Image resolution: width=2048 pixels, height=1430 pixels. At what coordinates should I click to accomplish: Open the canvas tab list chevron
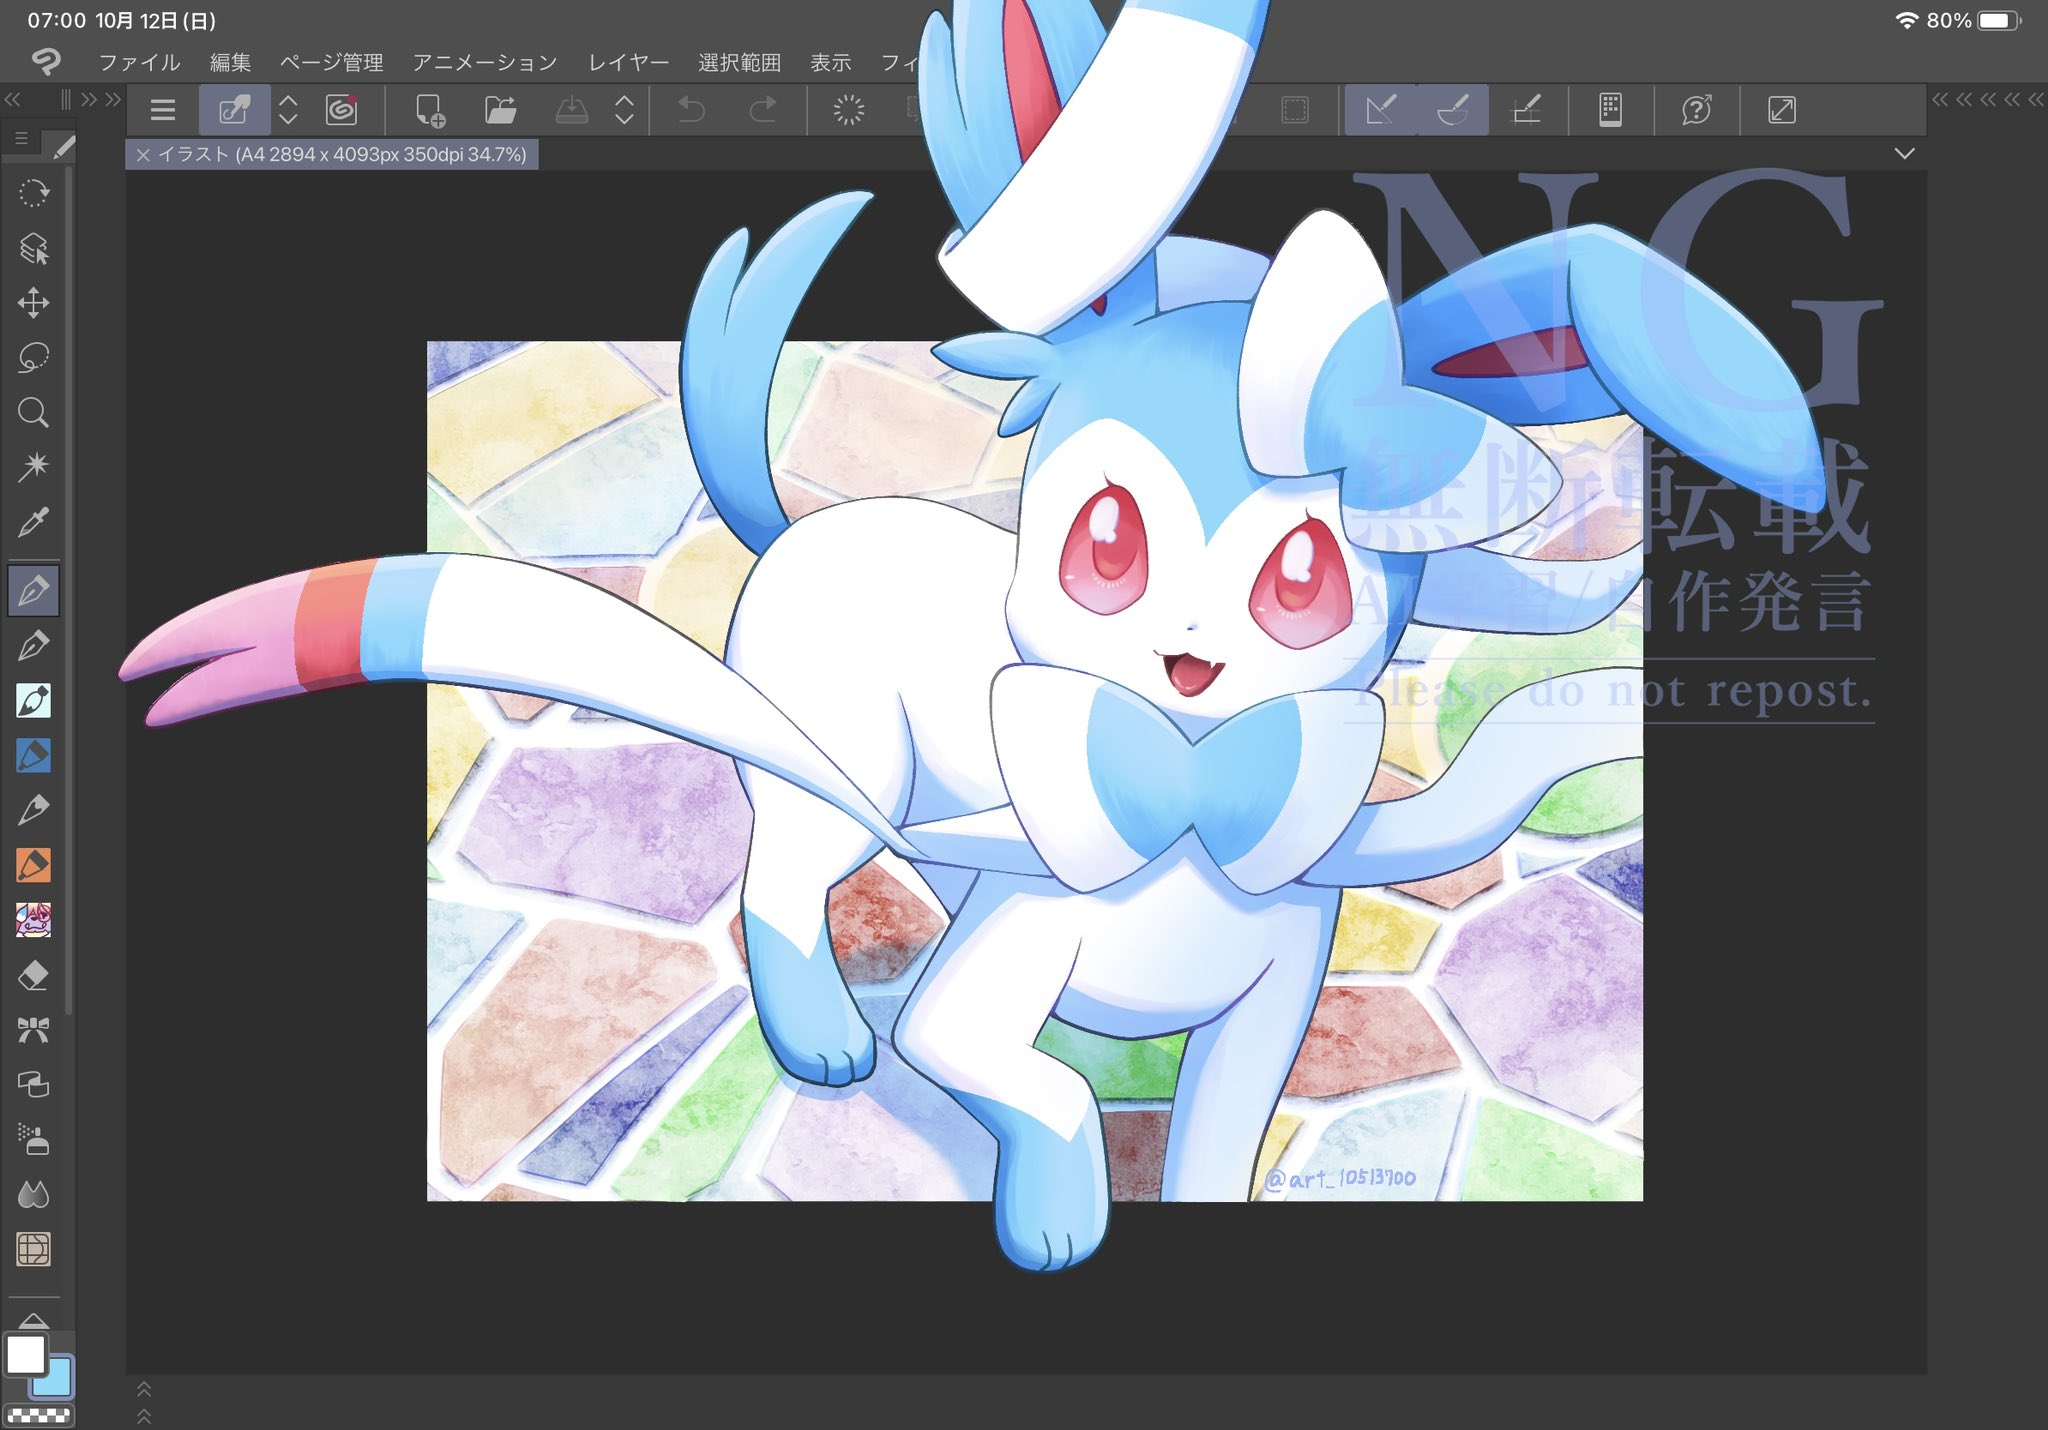point(1904,153)
